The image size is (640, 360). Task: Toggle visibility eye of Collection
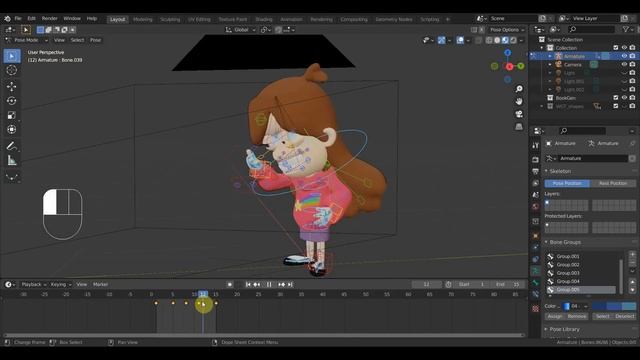point(624,48)
